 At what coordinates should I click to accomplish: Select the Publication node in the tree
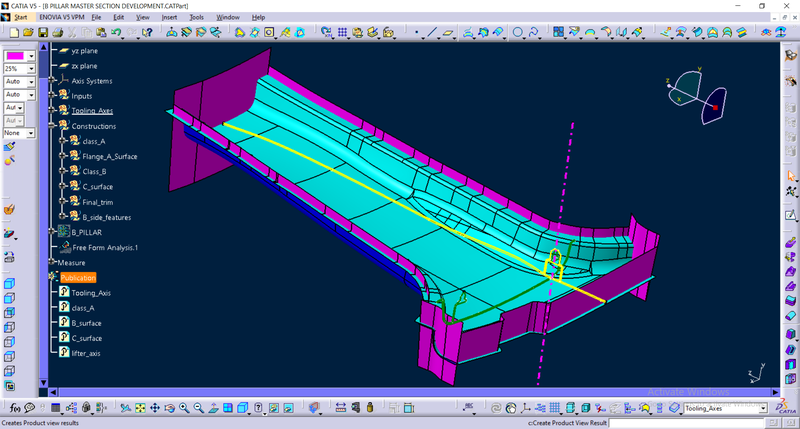(77, 277)
